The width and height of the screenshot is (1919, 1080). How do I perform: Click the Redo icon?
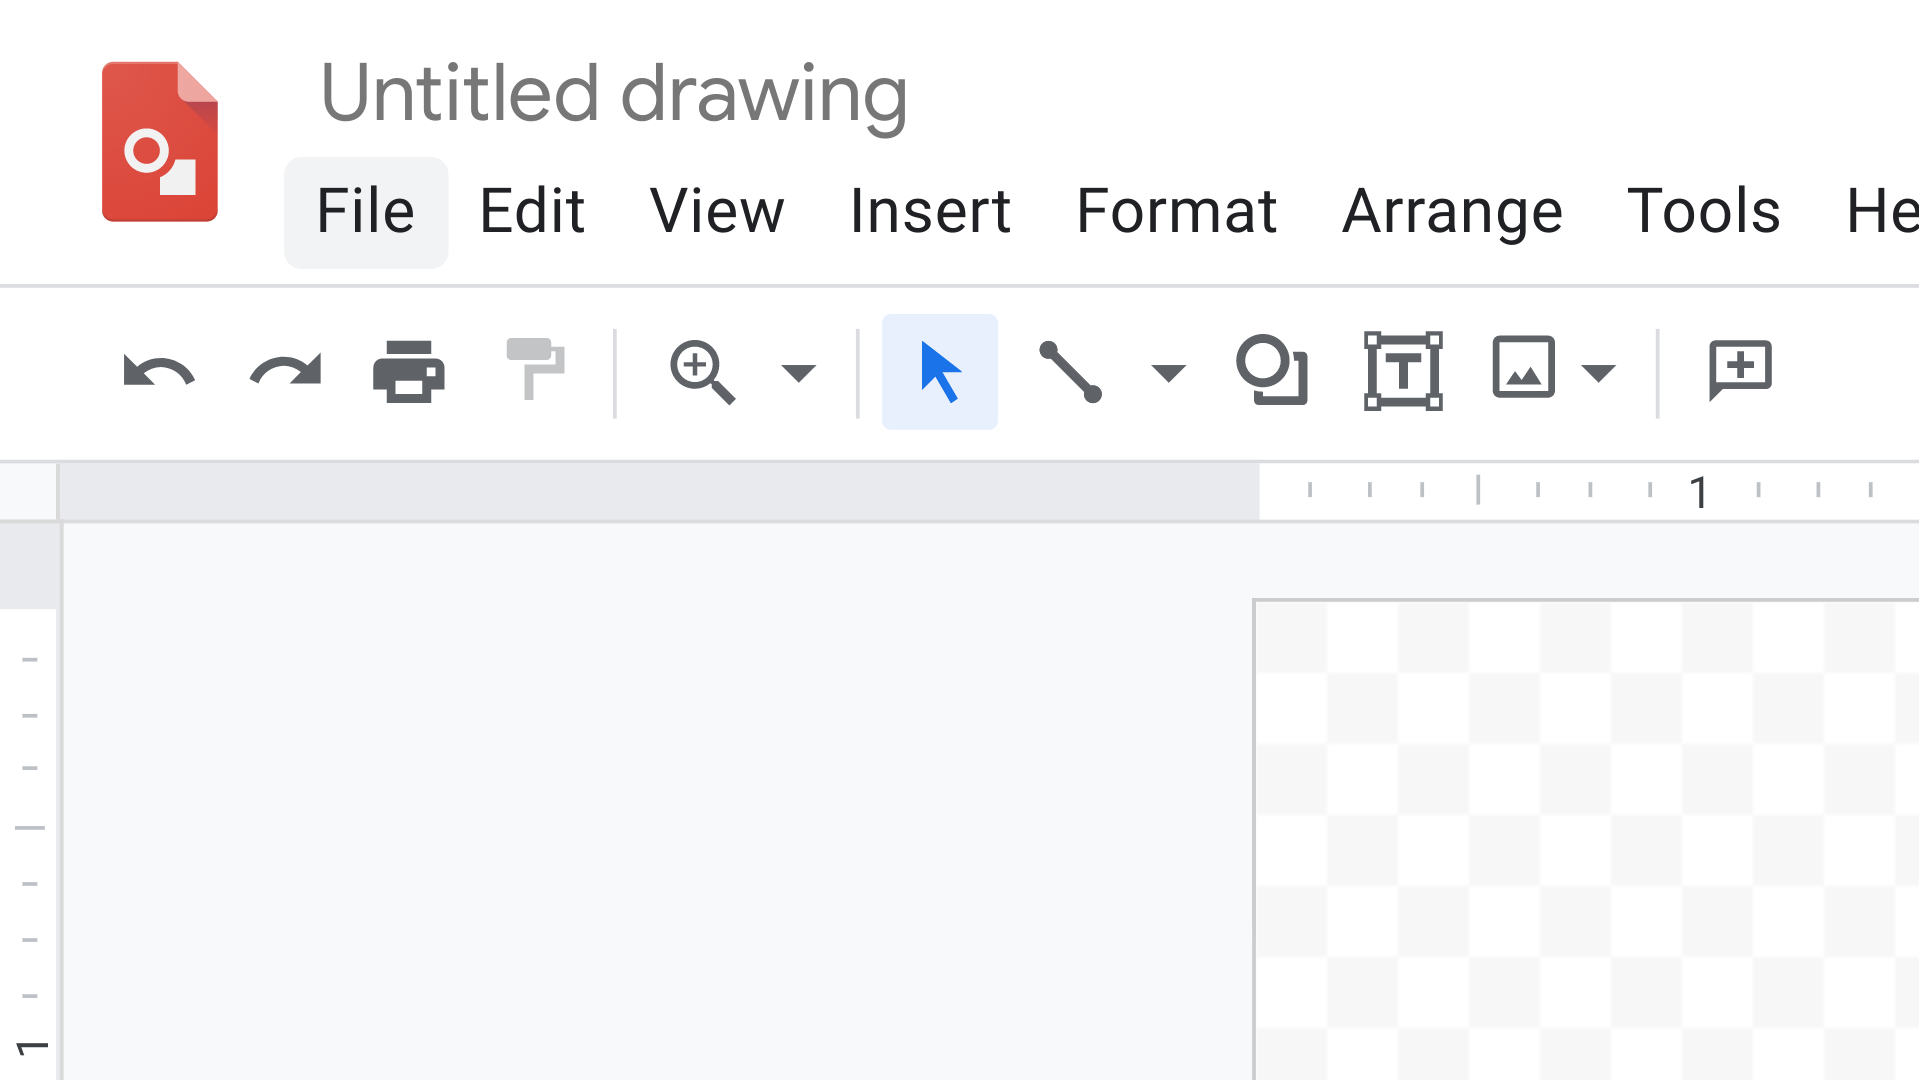pyautogui.click(x=285, y=371)
